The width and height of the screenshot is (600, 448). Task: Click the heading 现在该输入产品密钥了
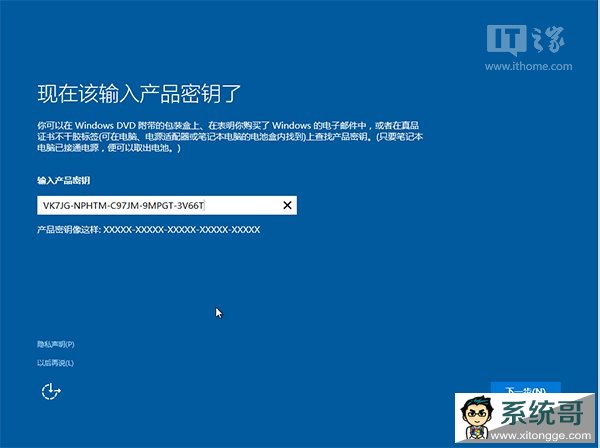point(139,93)
